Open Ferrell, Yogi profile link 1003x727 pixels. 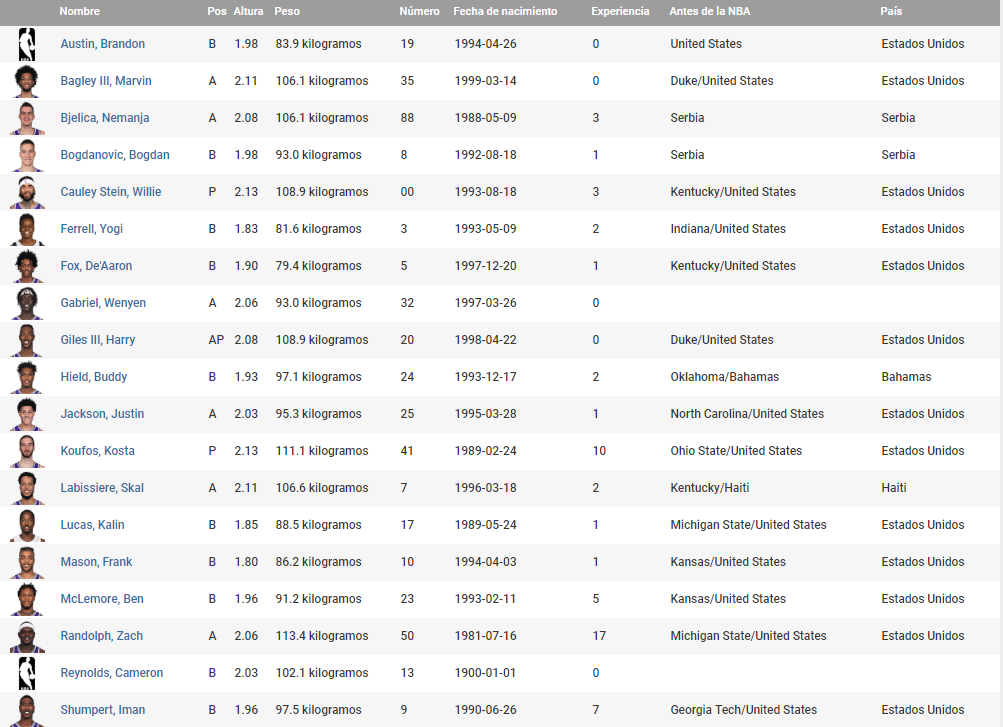point(92,229)
